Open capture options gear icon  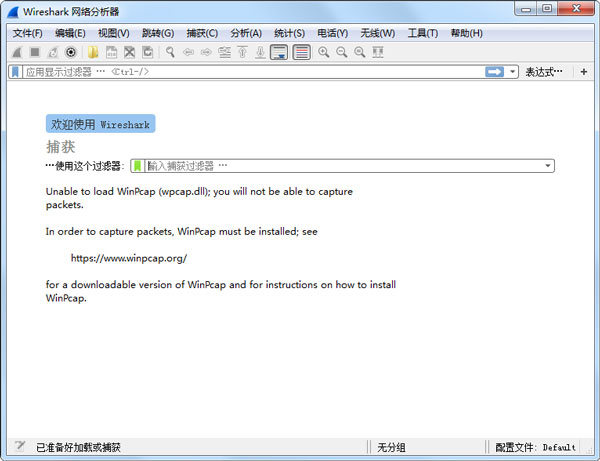[71, 52]
